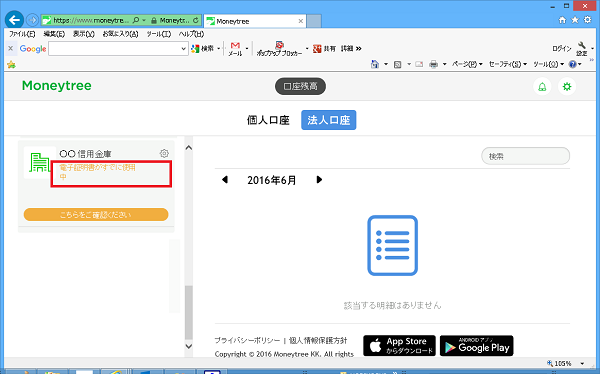The image size is (600, 374).
Task: Click the zoom magnifier icon in status bar
Action: point(550,363)
